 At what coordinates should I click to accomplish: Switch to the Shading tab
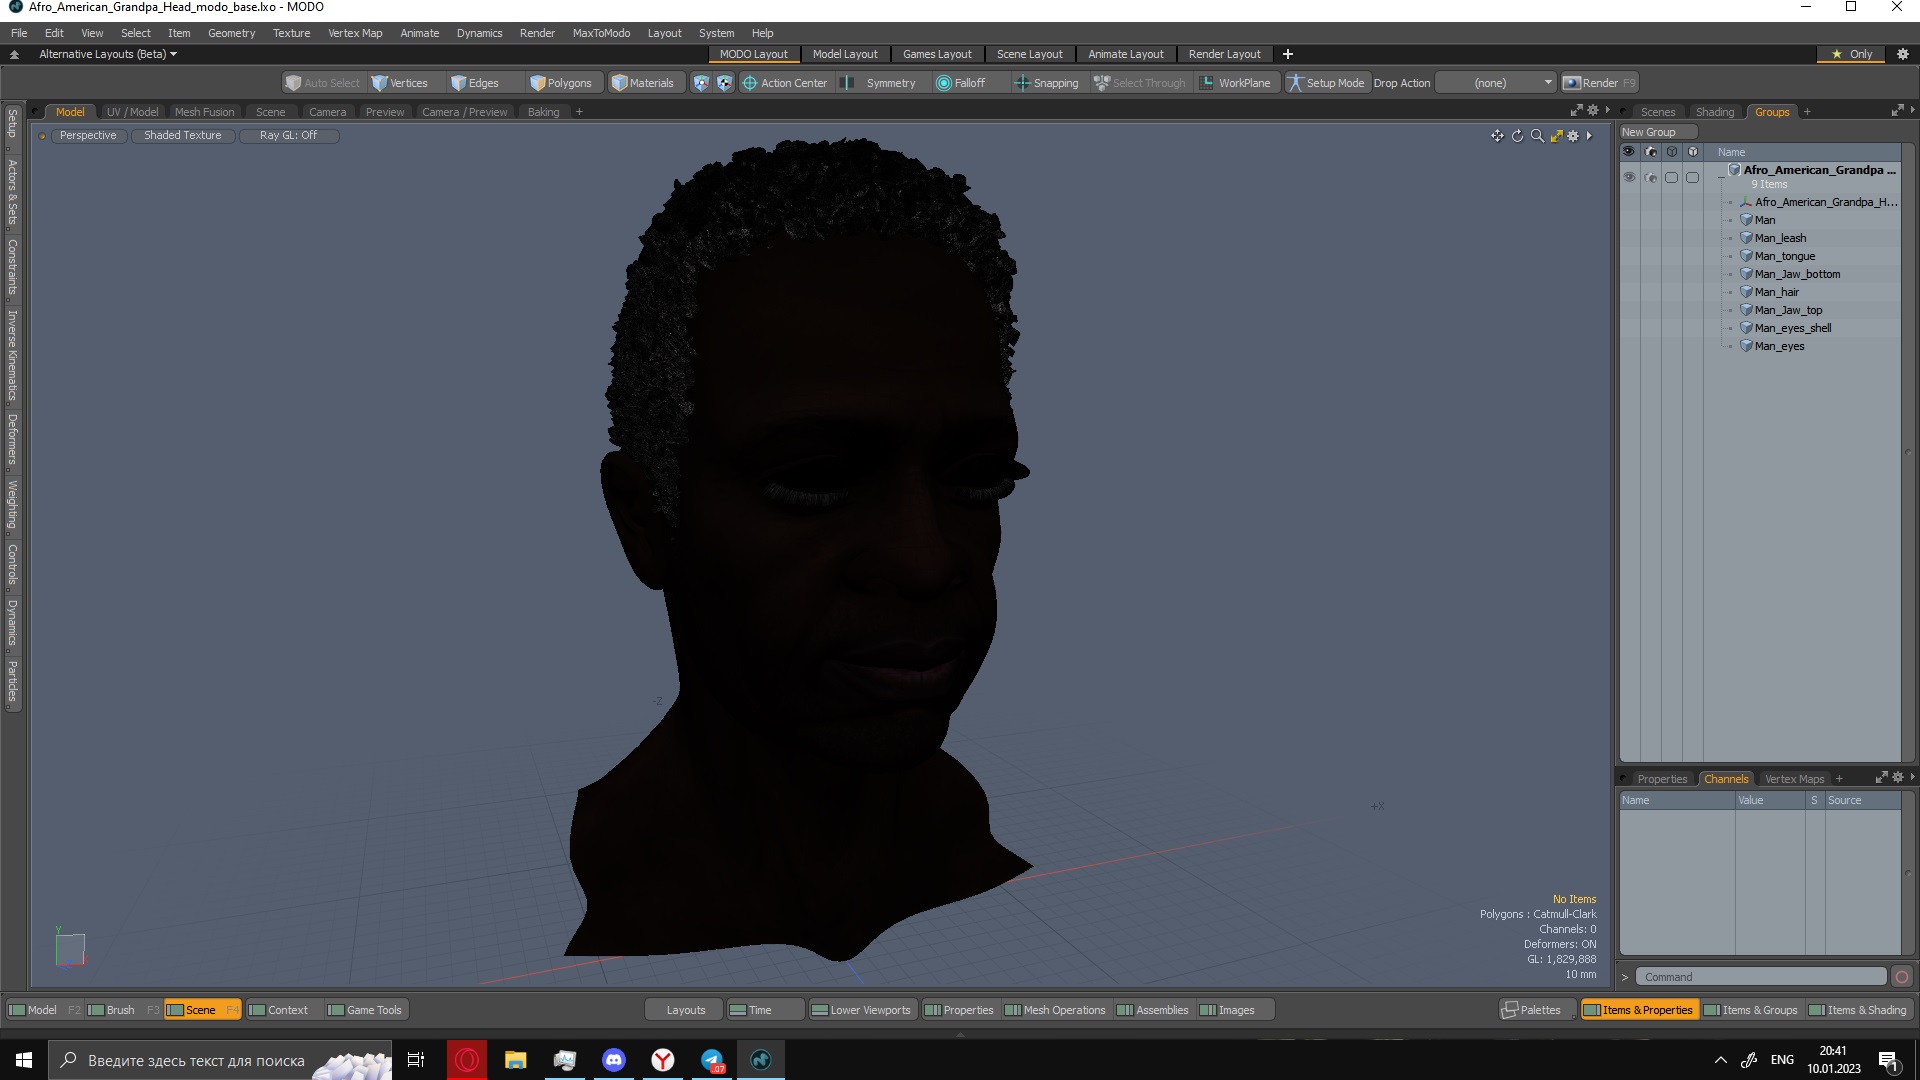pyautogui.click(x=1714, y=112)
